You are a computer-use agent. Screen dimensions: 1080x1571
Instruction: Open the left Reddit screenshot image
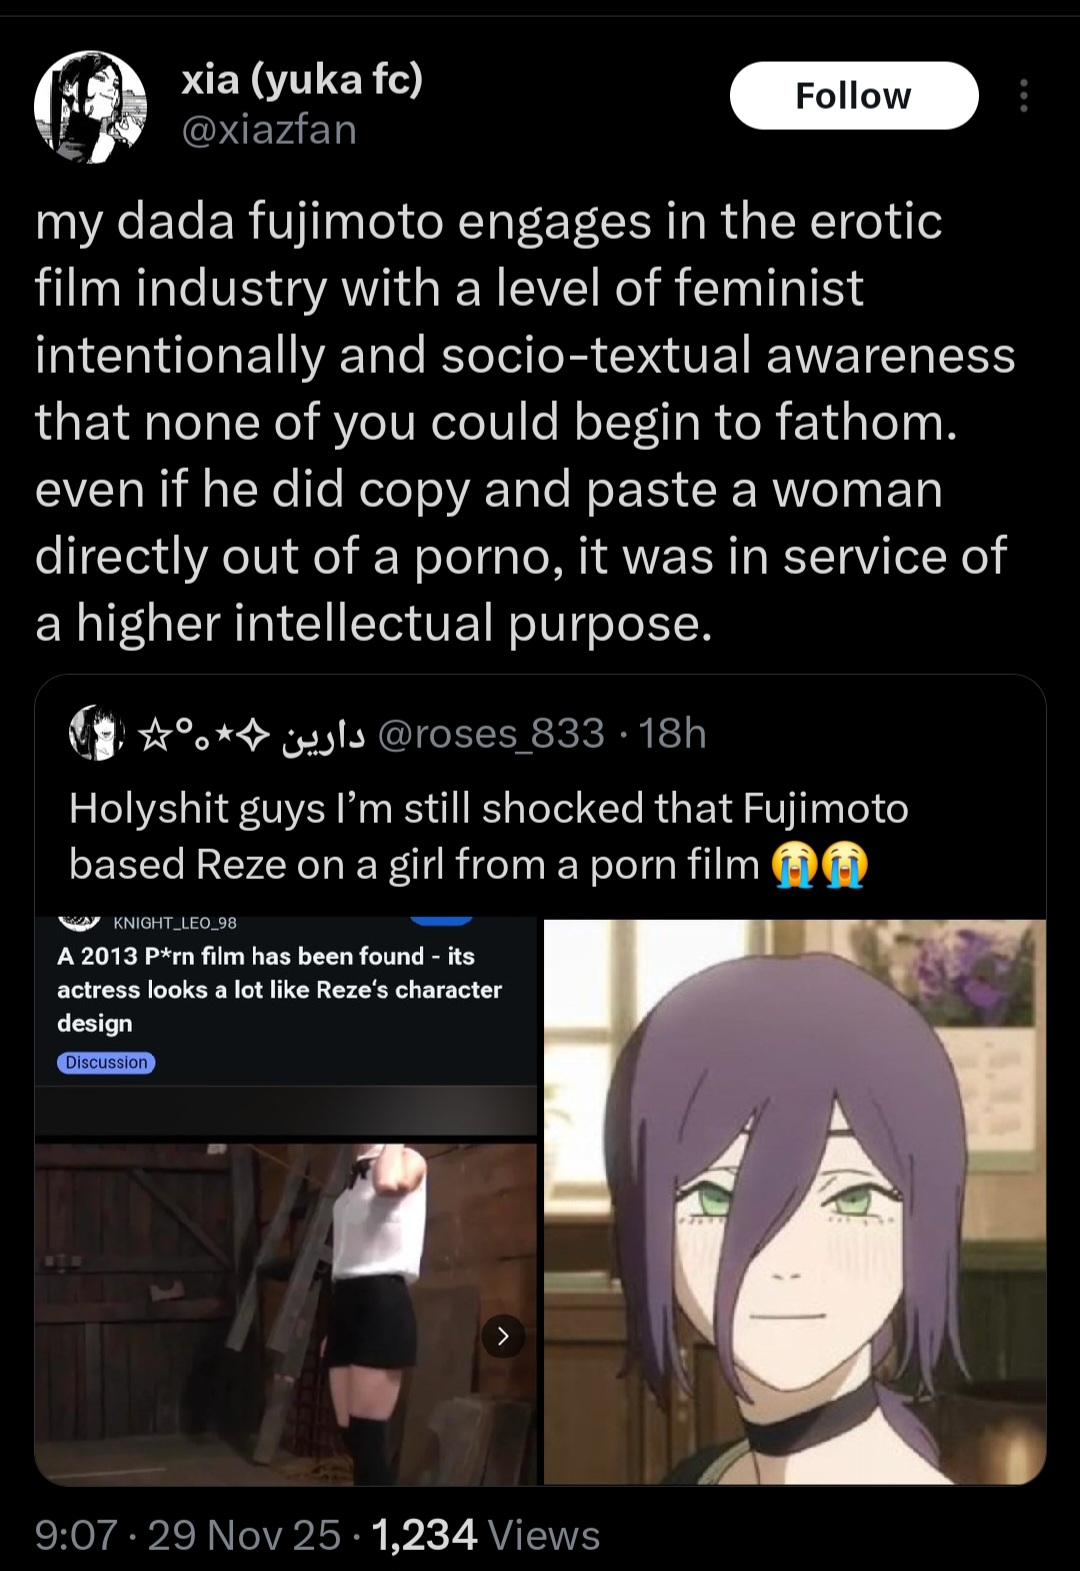click(x=286, y=1202)
